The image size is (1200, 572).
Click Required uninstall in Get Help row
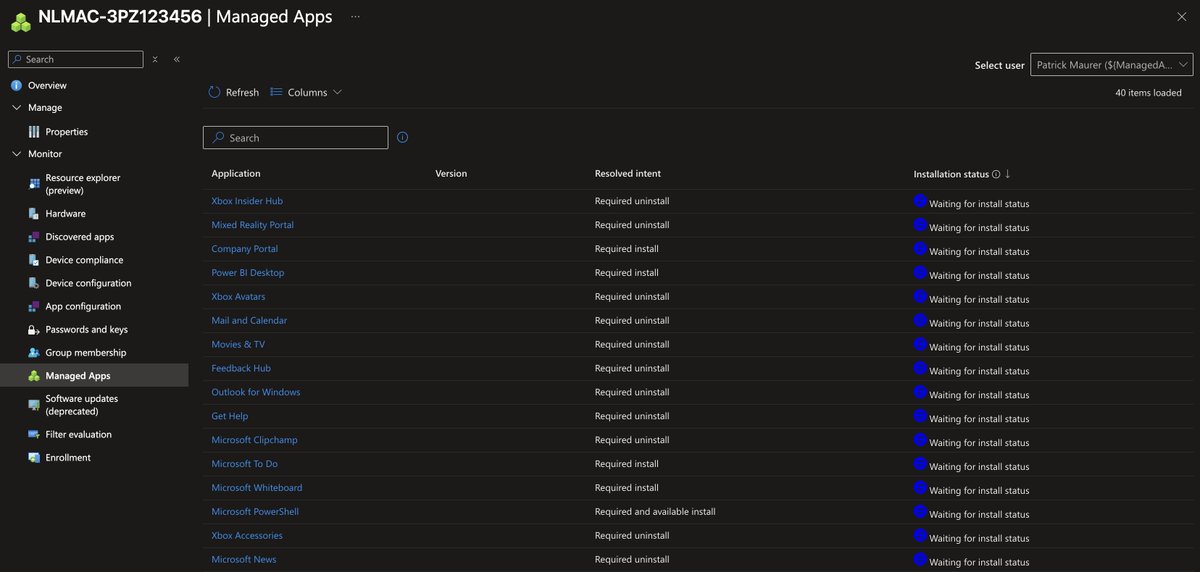[x=632, y=416]
